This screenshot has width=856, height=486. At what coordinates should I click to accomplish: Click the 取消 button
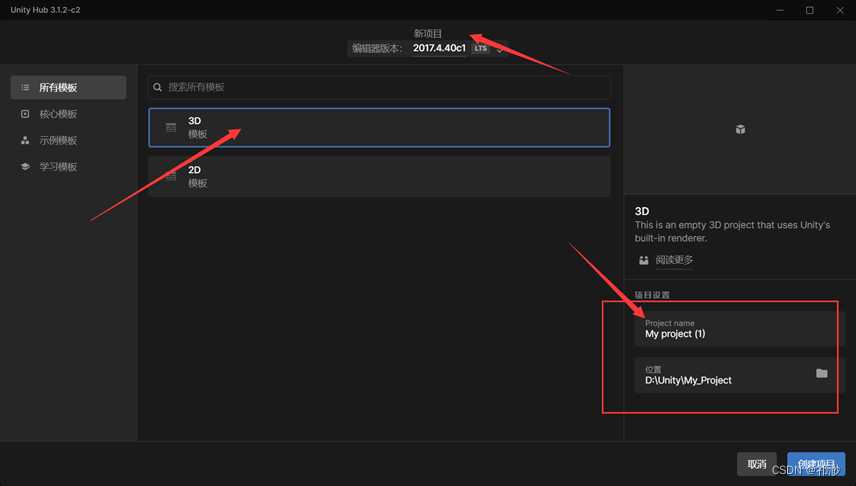coord(757,464)
